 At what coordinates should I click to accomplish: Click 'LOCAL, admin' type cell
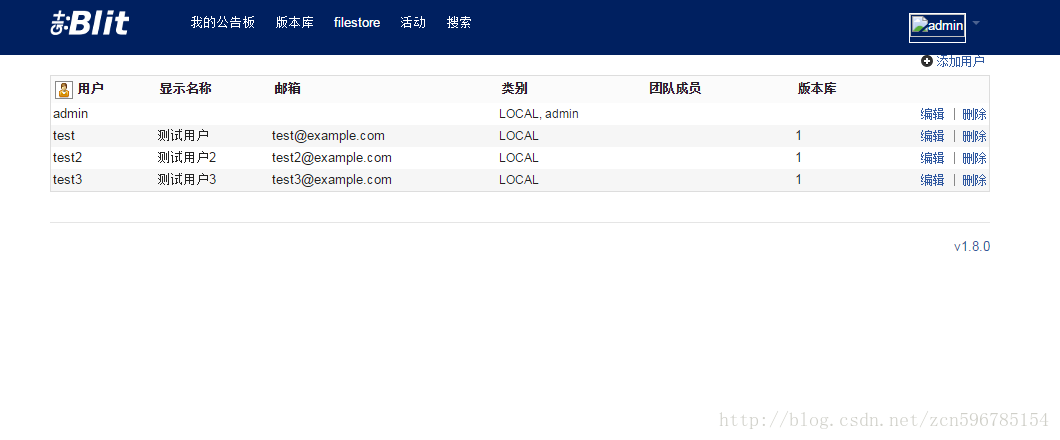539,114
